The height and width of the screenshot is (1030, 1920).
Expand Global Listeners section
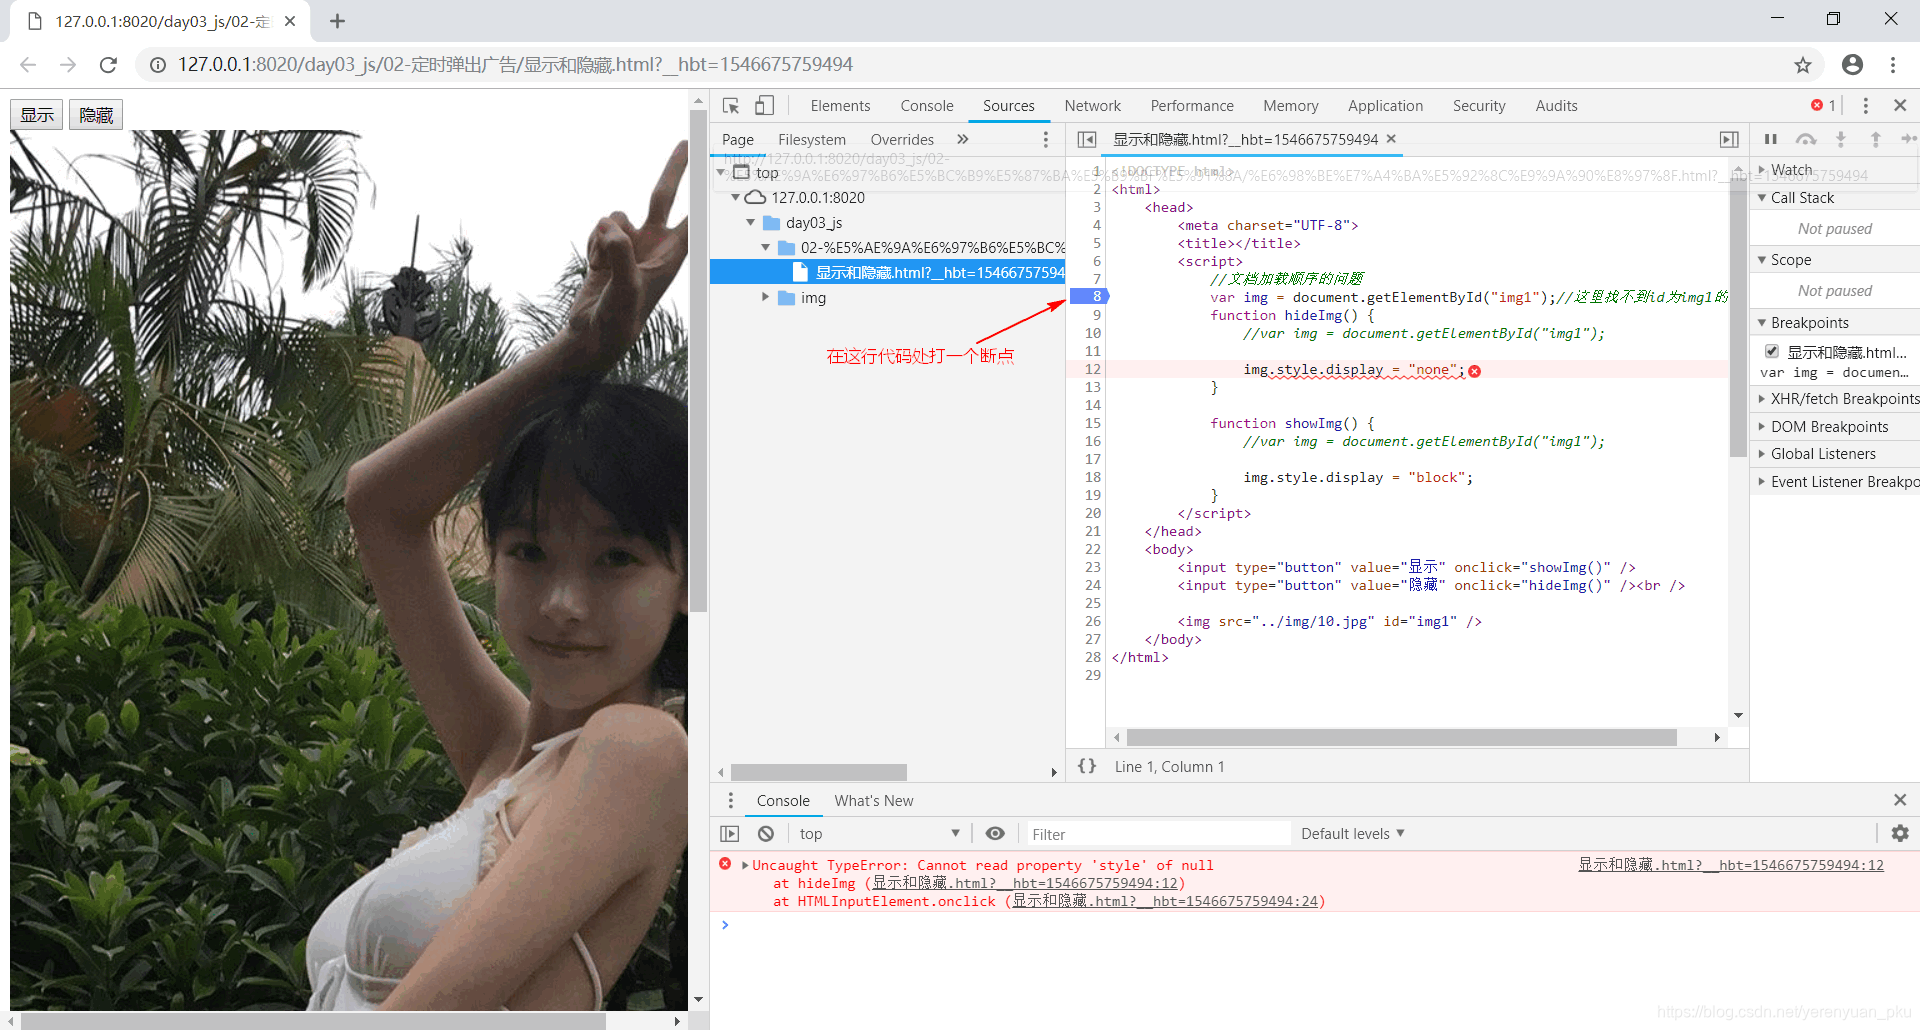[x=1762, y=453]
